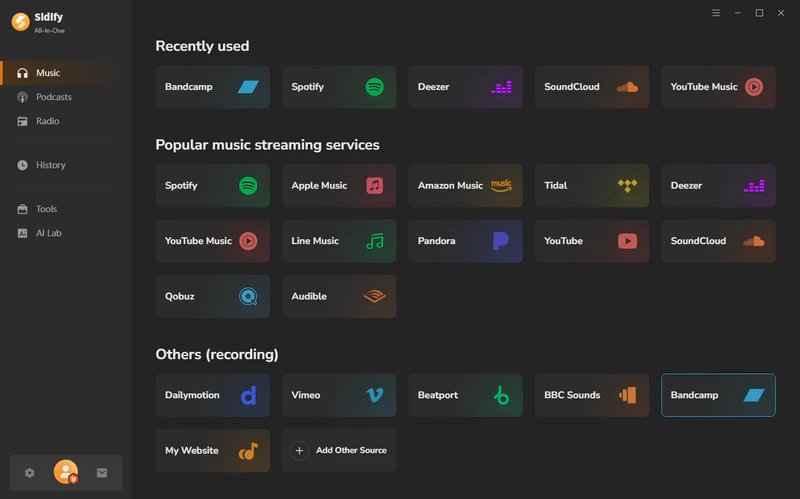Click SoundCloud cloud icon in Recently used

coord(627,87)
